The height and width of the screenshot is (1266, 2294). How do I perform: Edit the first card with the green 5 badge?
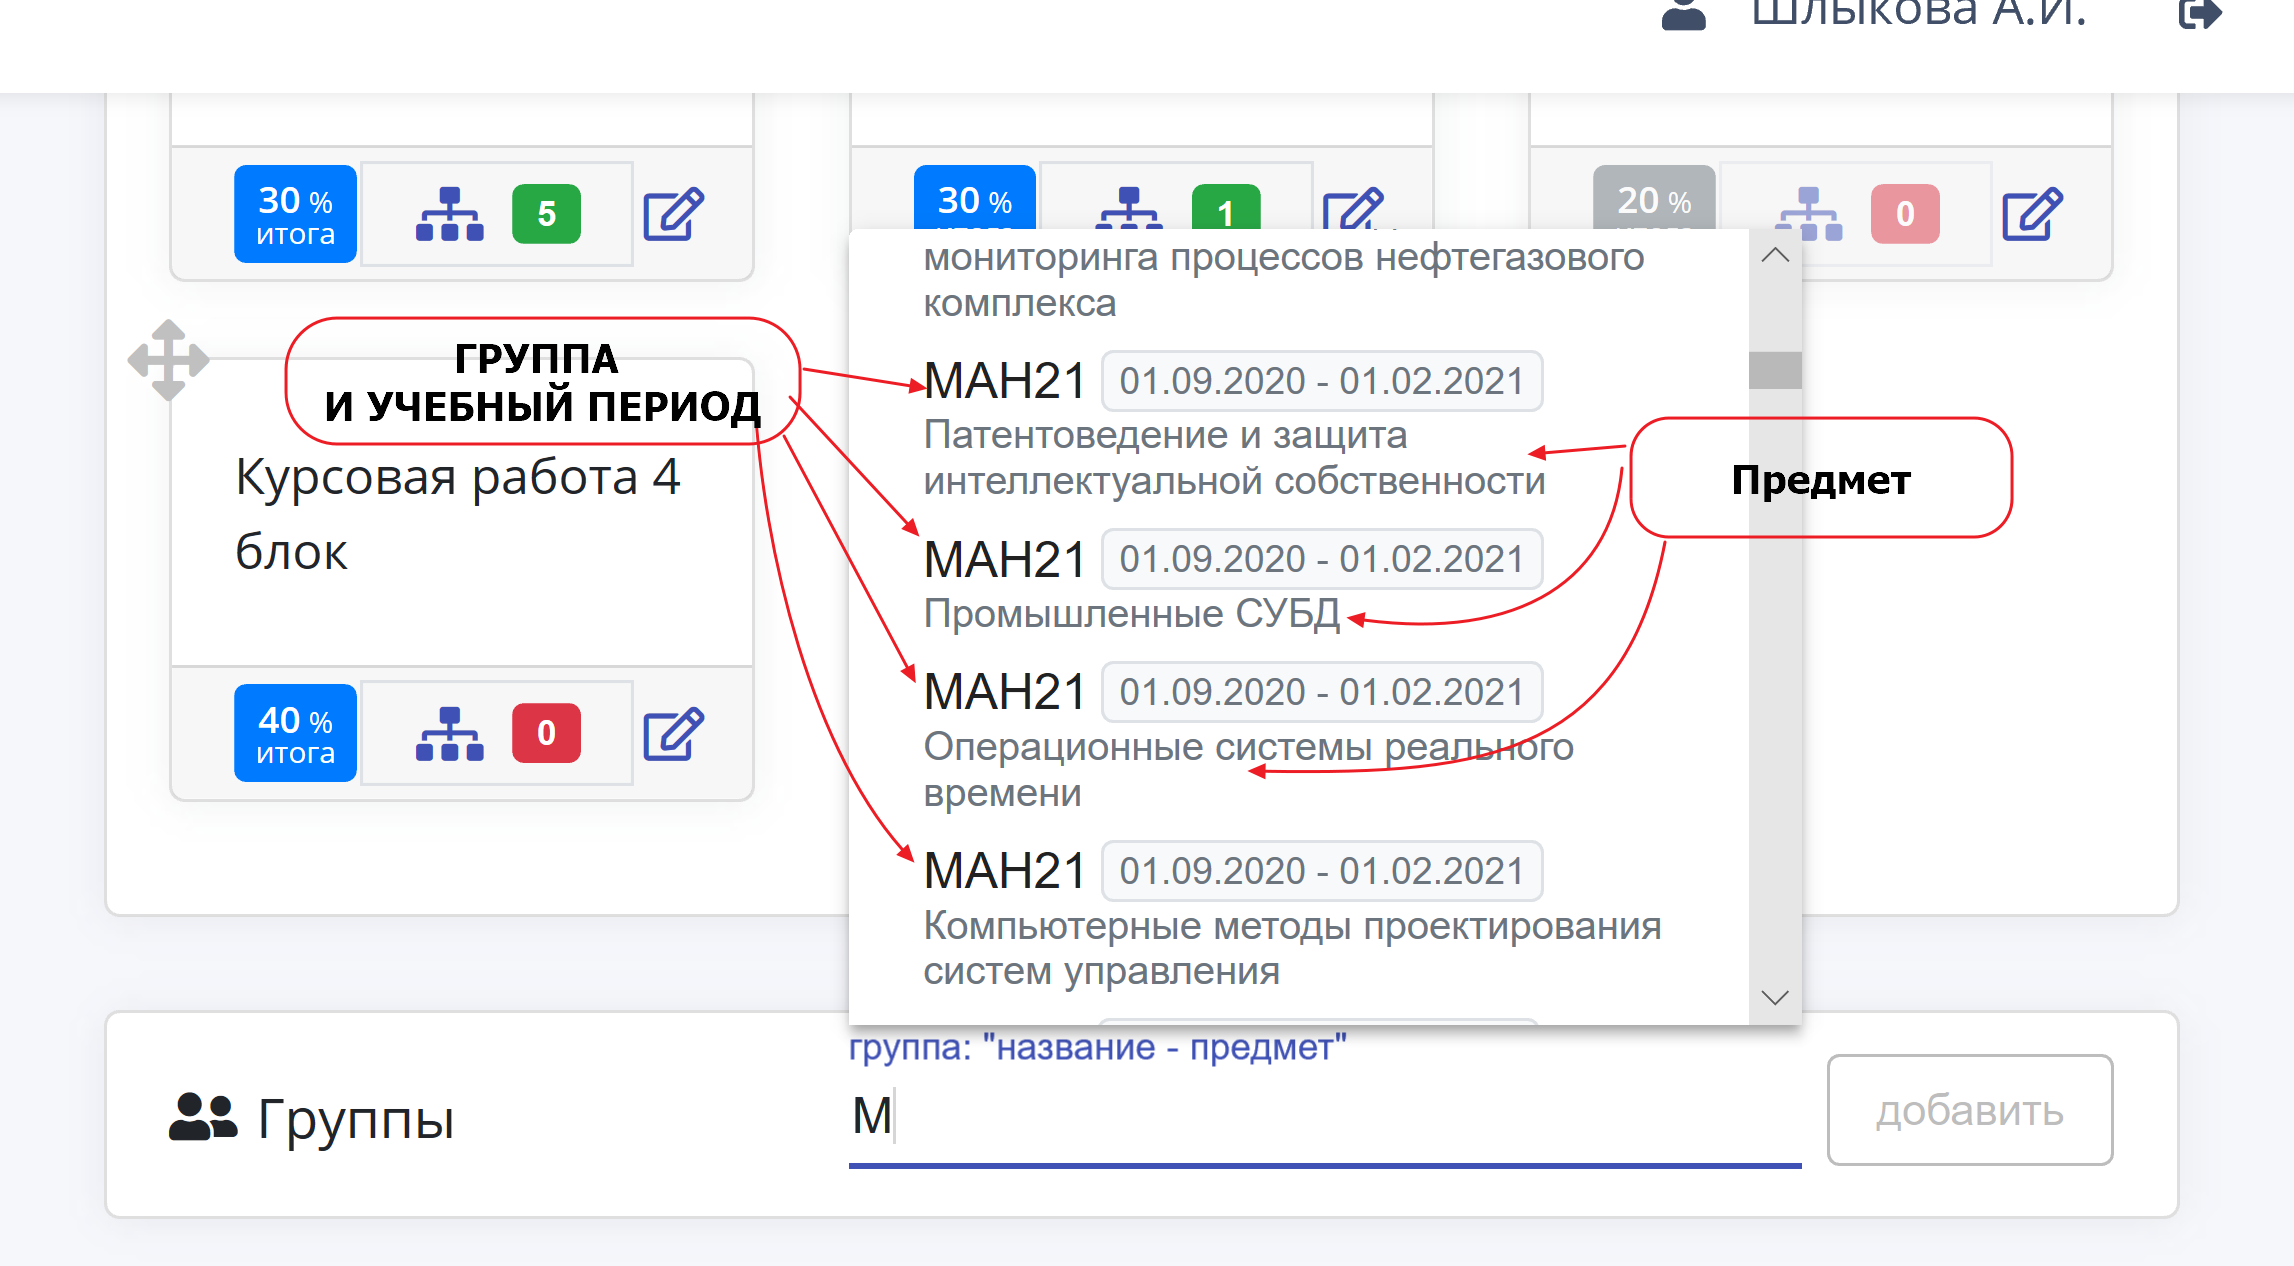(x=673, y=213)
